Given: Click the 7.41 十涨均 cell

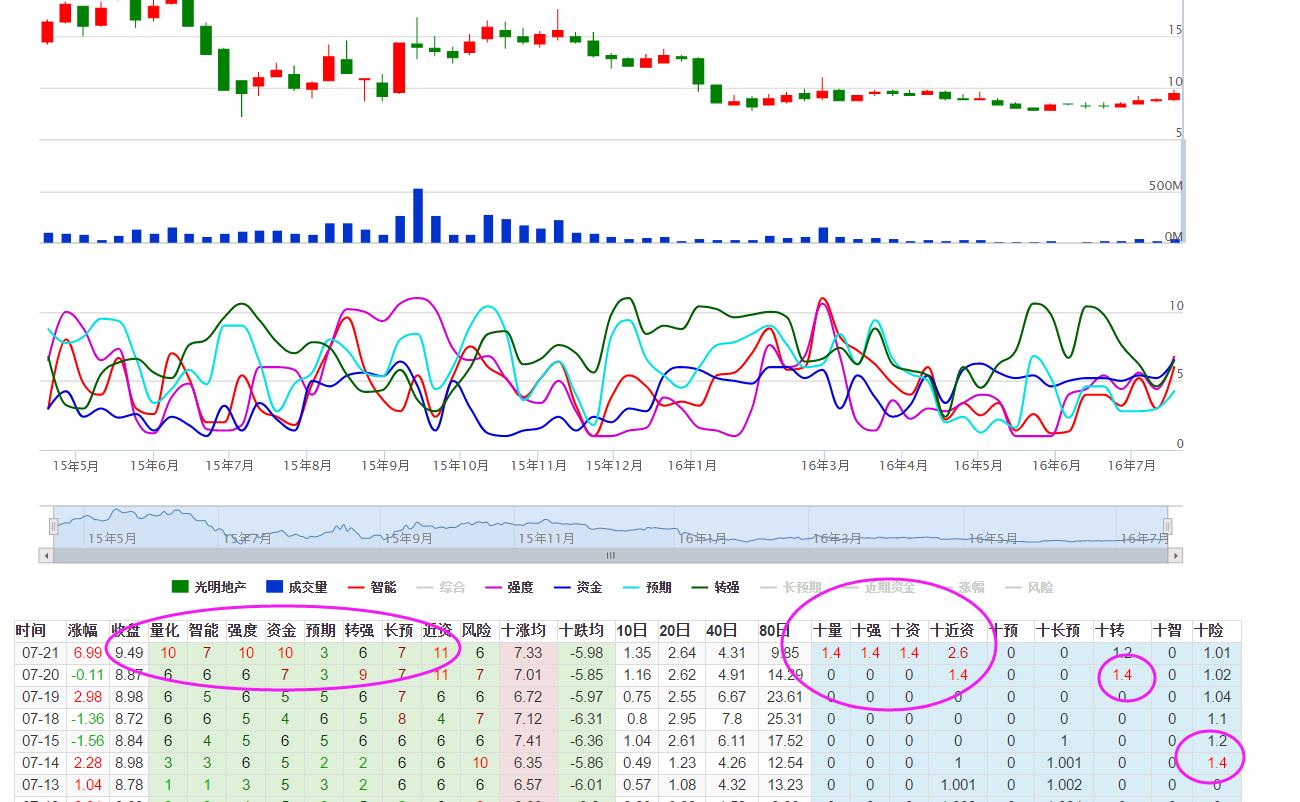Looking at the screenshot, I should point(528,741).
